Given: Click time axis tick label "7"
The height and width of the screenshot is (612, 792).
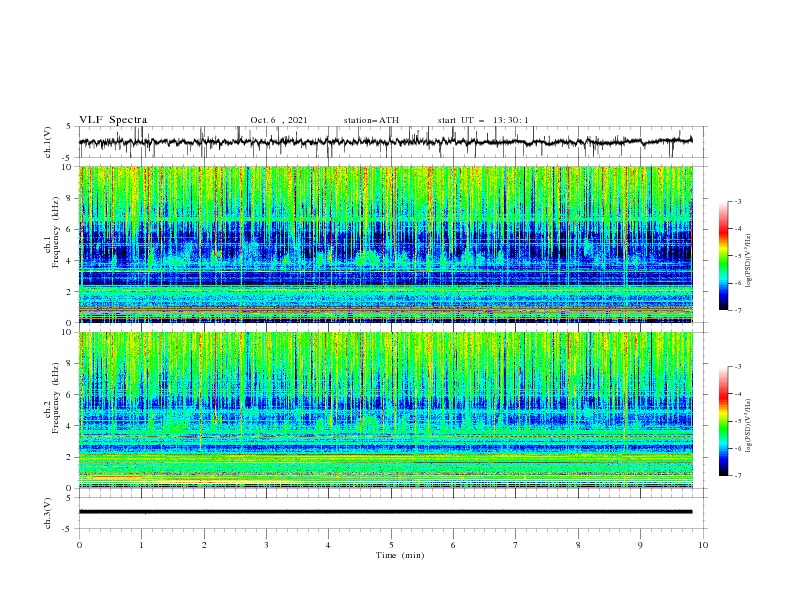Looking at the screenshot, I should 516,545.
